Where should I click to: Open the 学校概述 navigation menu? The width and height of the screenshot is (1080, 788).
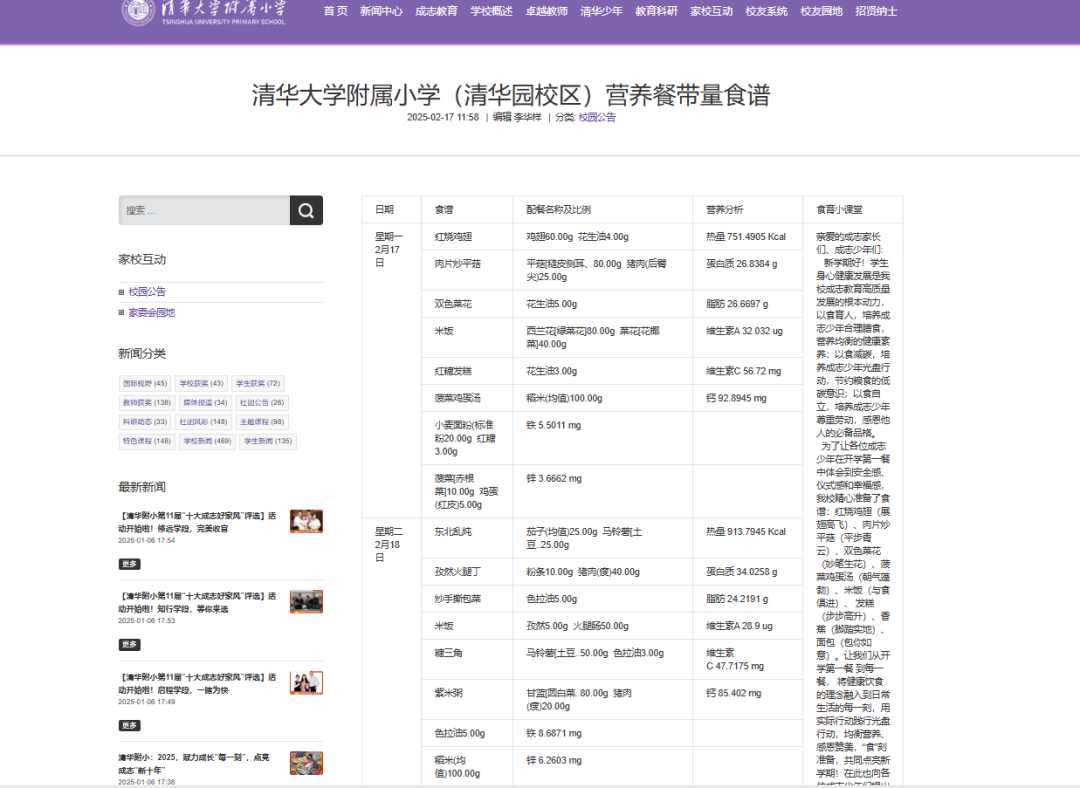point(491,11)
